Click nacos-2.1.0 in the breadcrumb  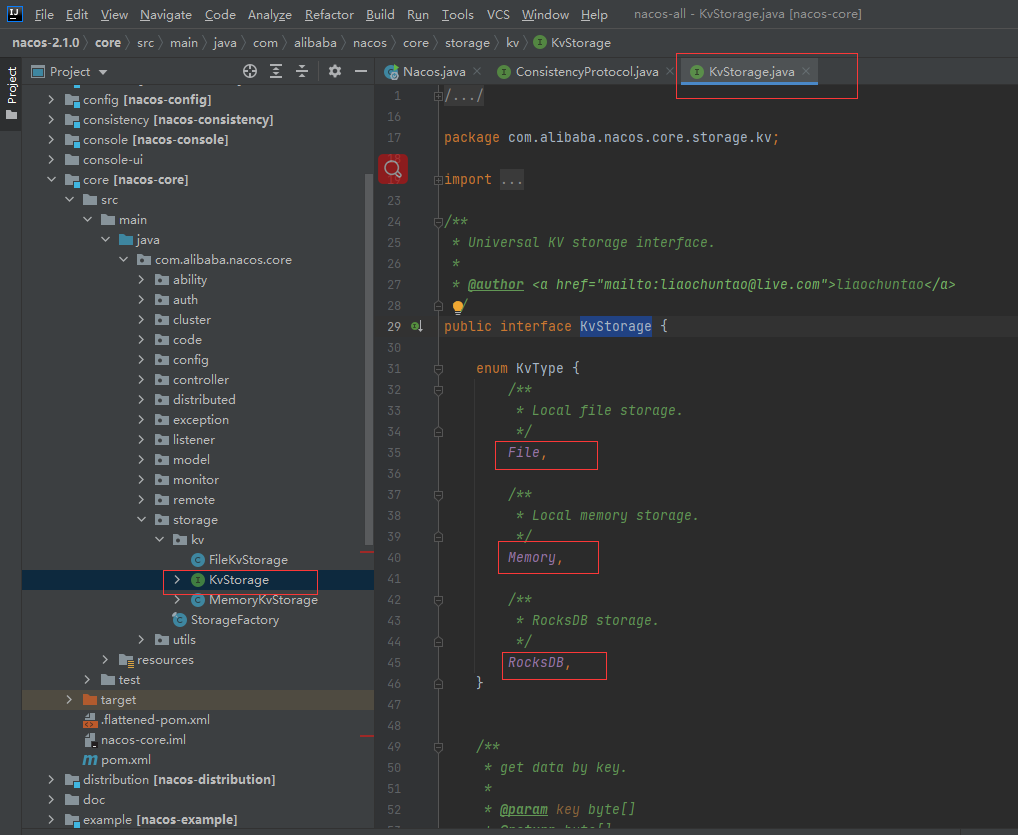[45, 43]
